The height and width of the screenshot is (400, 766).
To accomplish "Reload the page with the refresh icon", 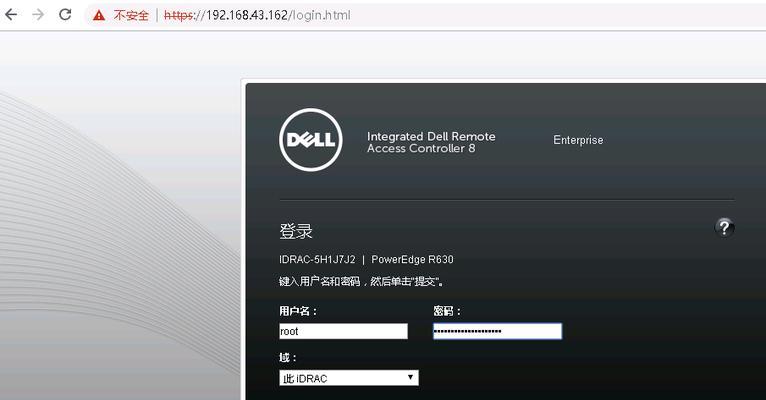I will coord(65,15).
